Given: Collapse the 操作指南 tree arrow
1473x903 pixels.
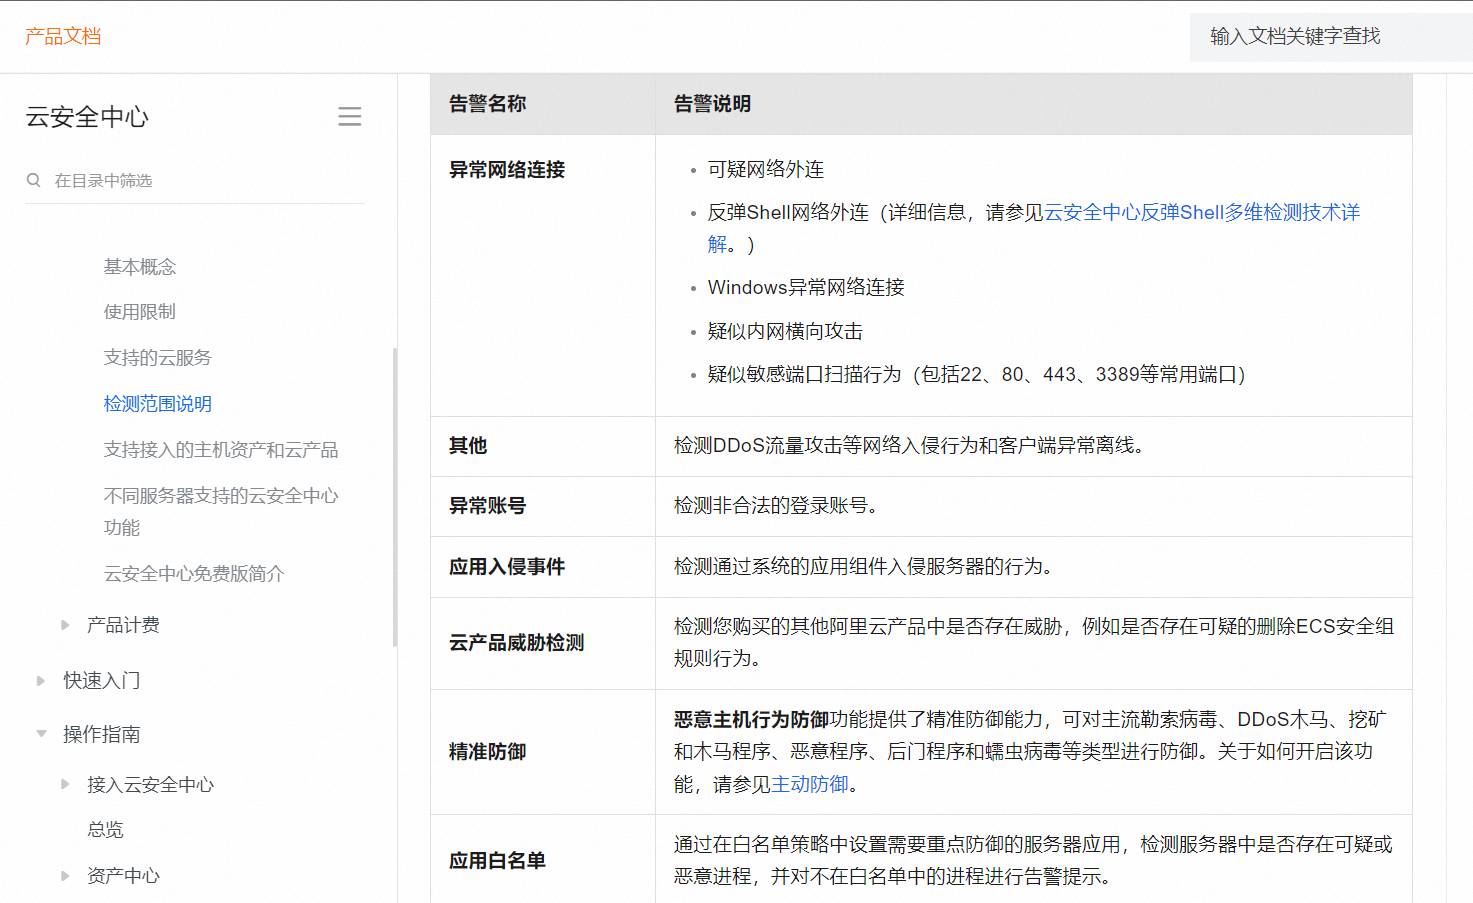Looking at the screenshot, I should [41, 734].
